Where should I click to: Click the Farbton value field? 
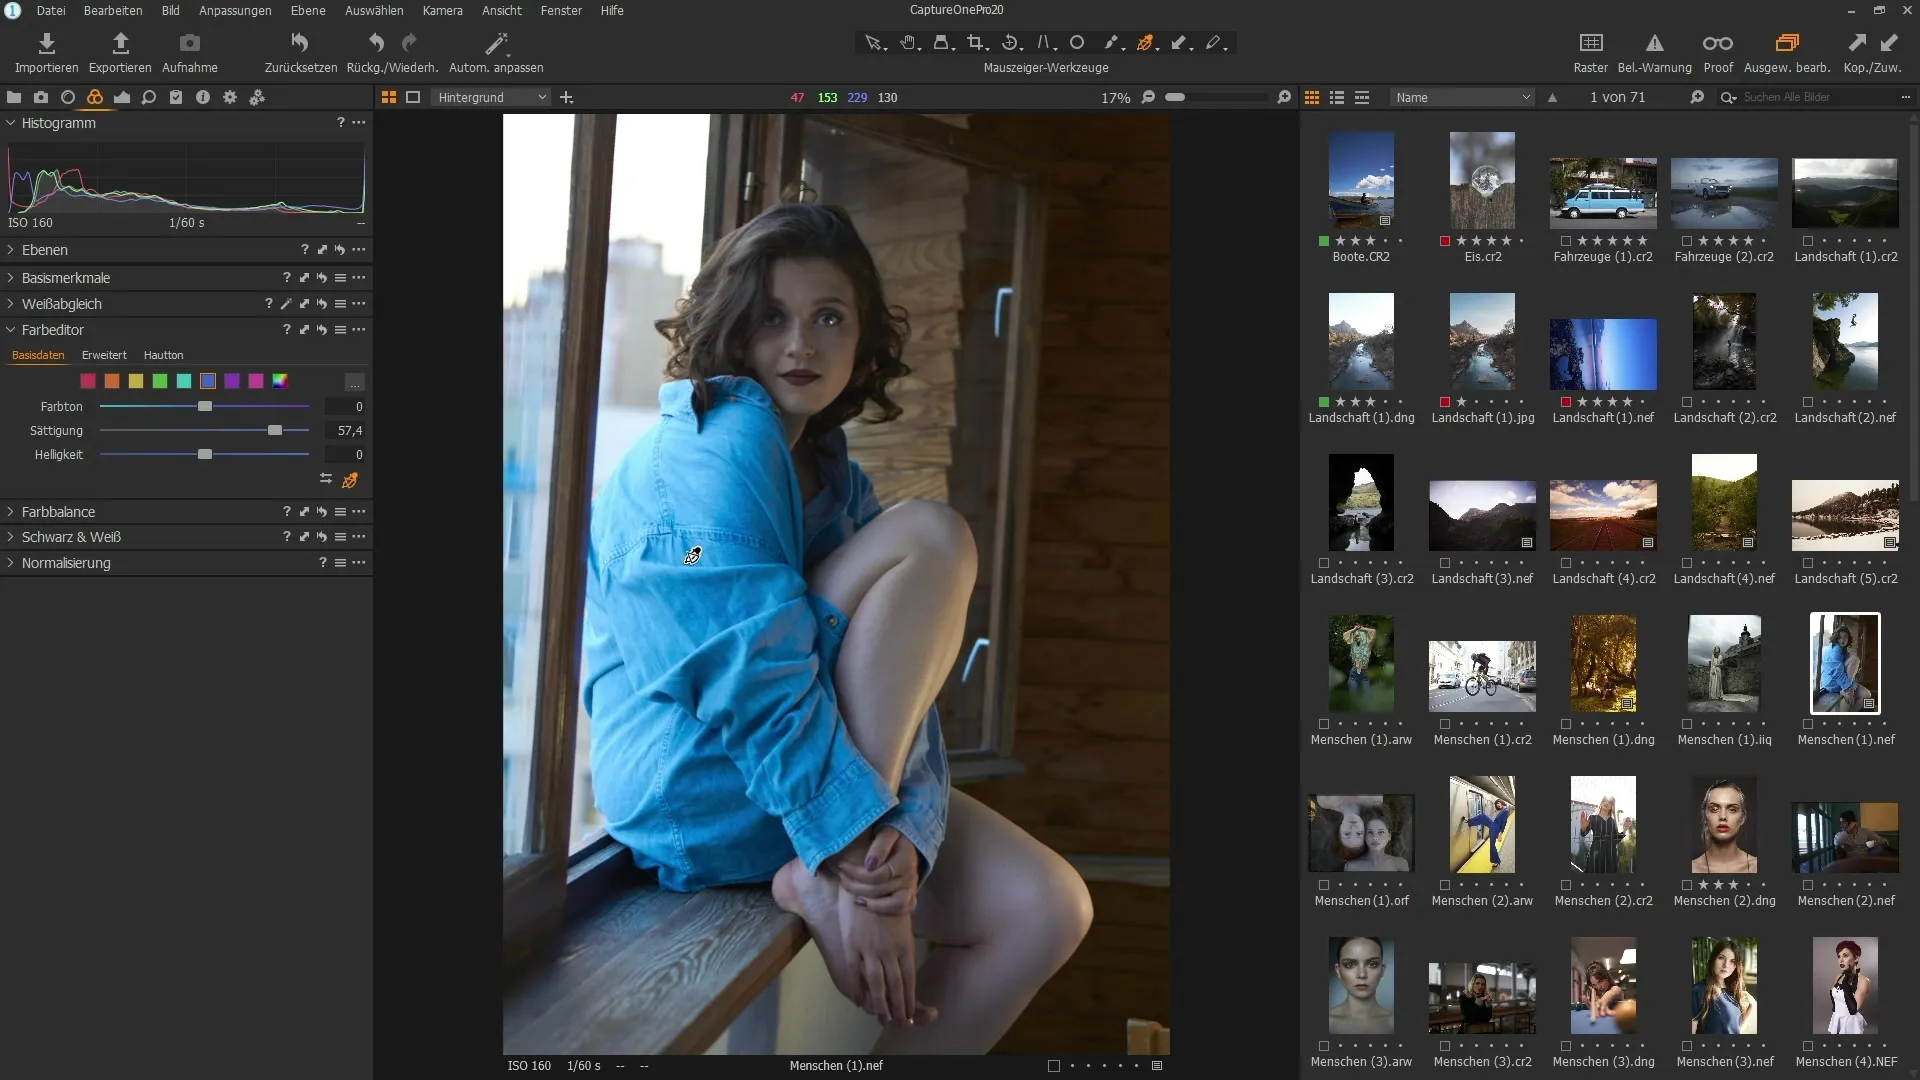click(345, 407)
